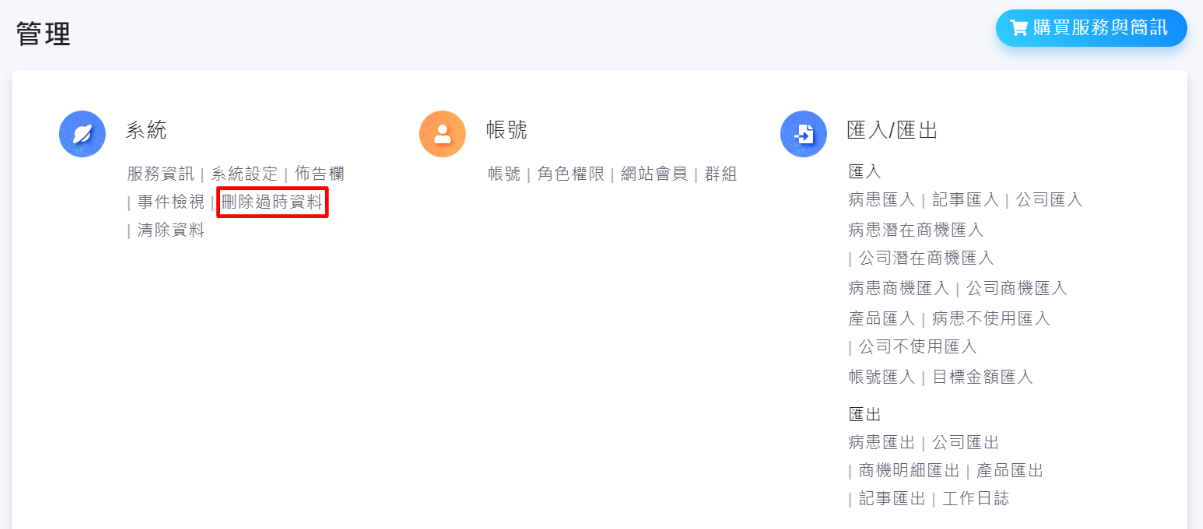Open the 事件檢視 event viewer
Viewport: 1203px width, 529px height.
tap(171, 202)
